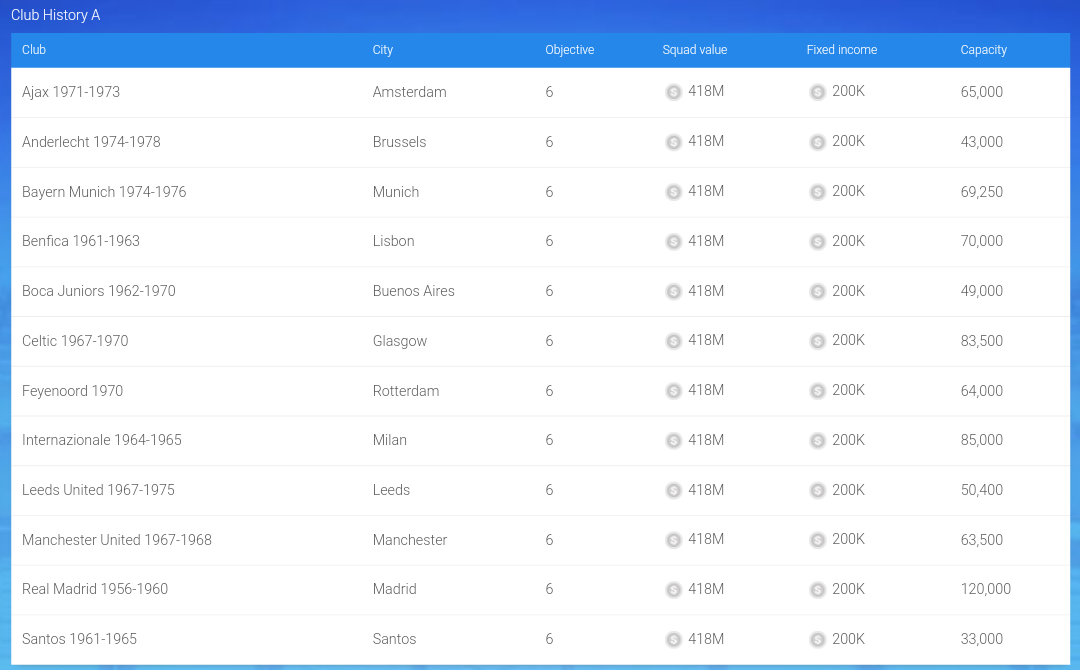Sort by the Fixed income column header

842,50
